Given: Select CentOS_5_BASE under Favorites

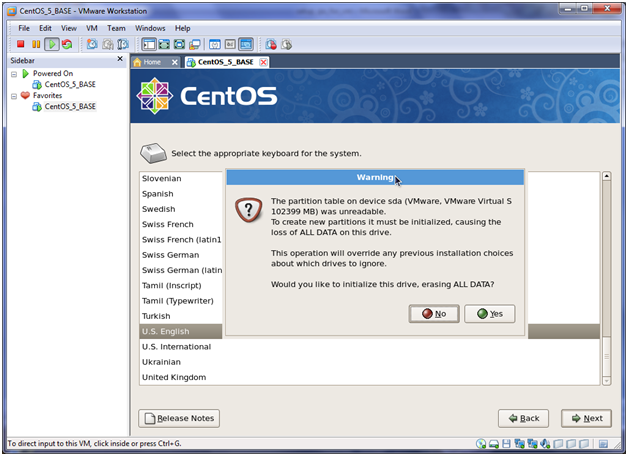Looking at the screenshot, I should [70, 106].
